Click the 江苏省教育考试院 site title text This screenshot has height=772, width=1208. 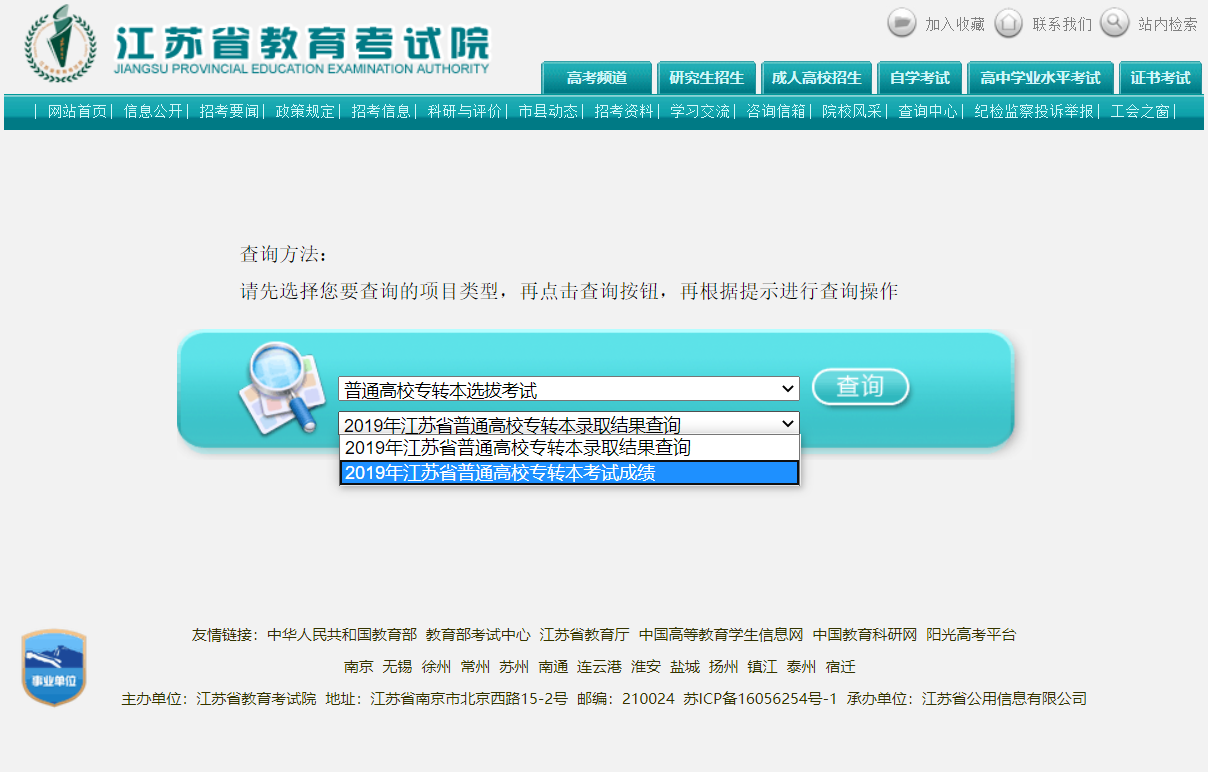click(303, 43)
